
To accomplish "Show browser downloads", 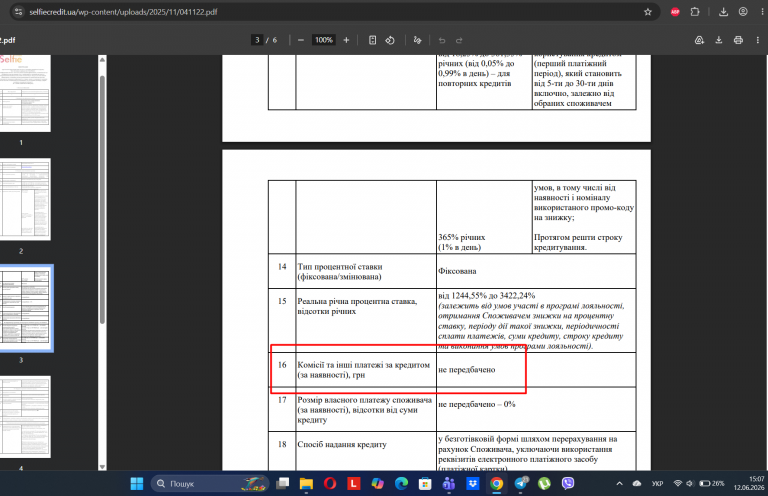I will pos(723,12).
